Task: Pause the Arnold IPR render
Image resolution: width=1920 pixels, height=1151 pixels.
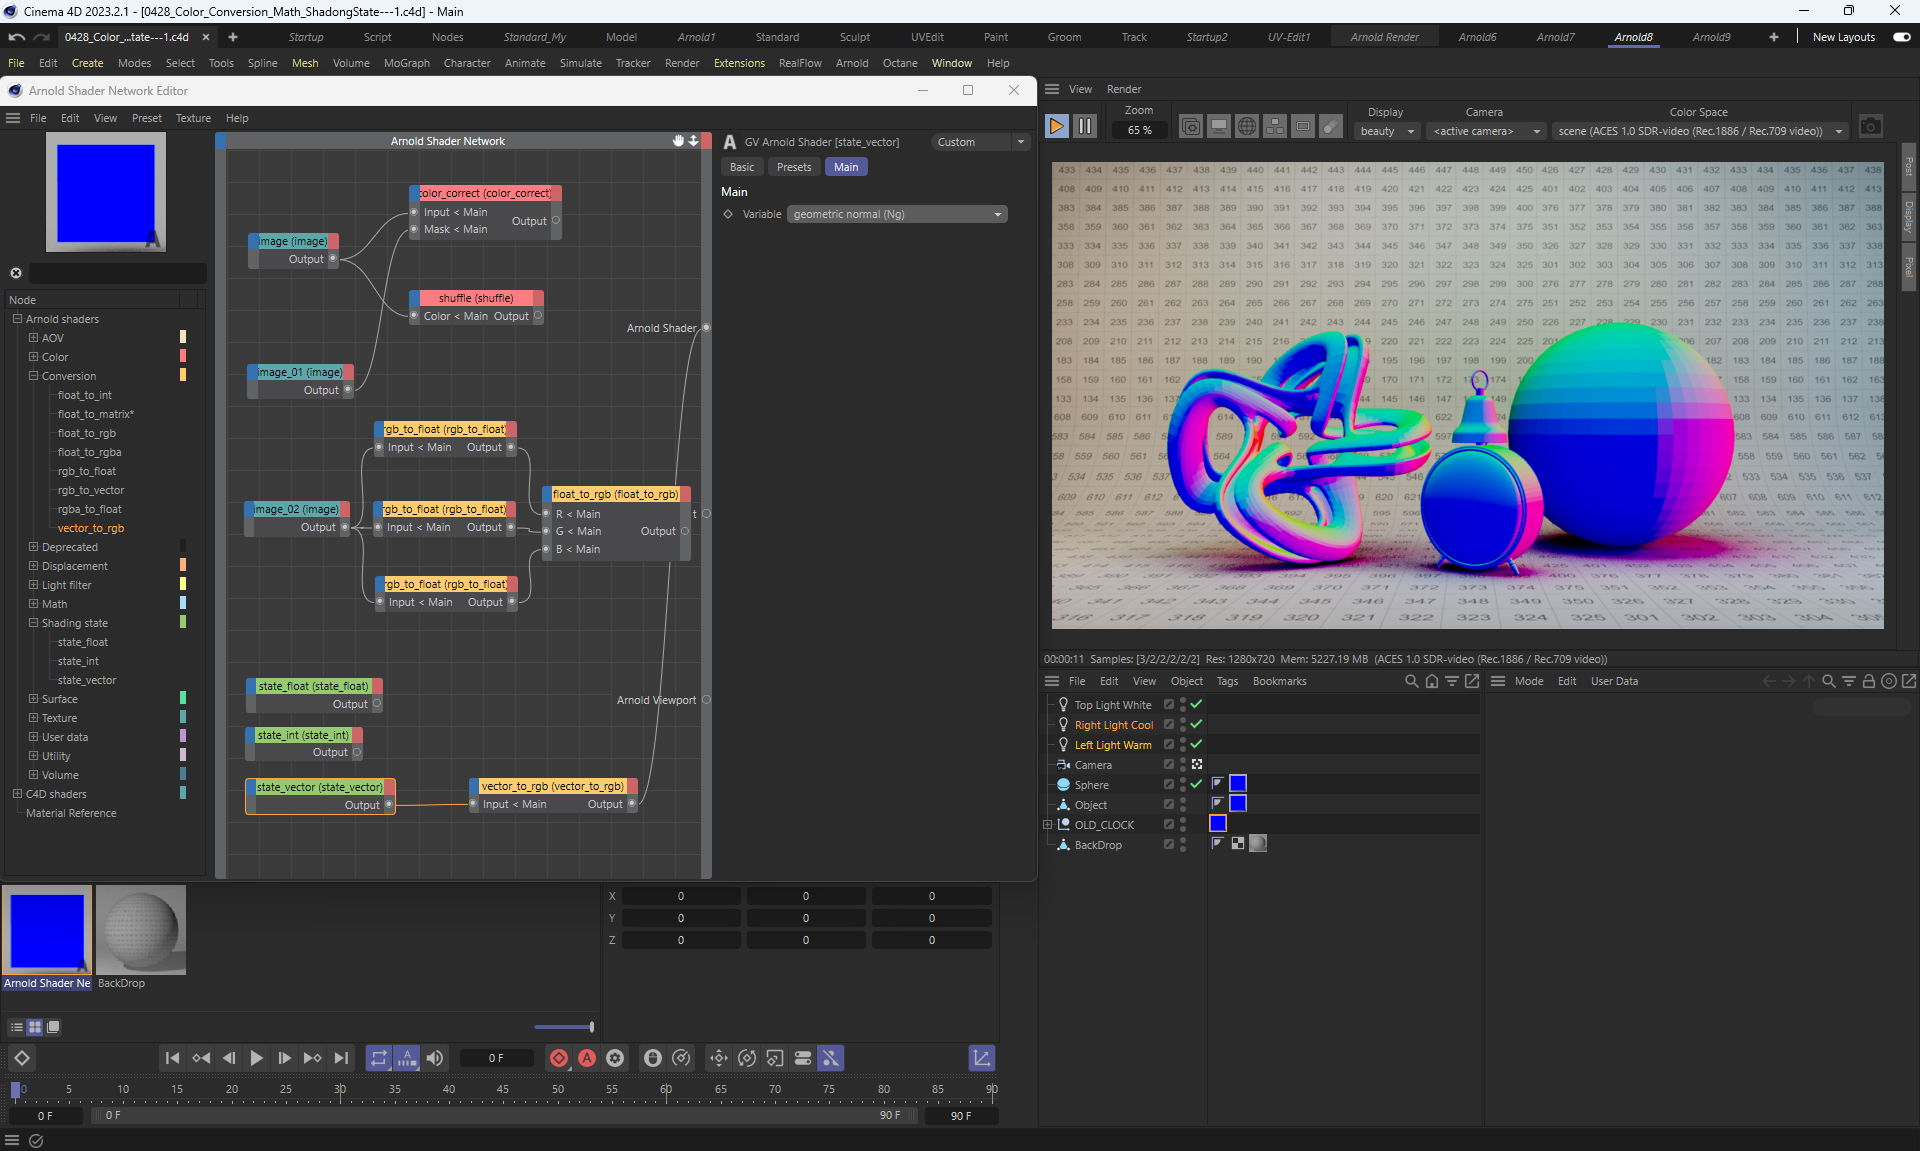Action: (1085, 126)
